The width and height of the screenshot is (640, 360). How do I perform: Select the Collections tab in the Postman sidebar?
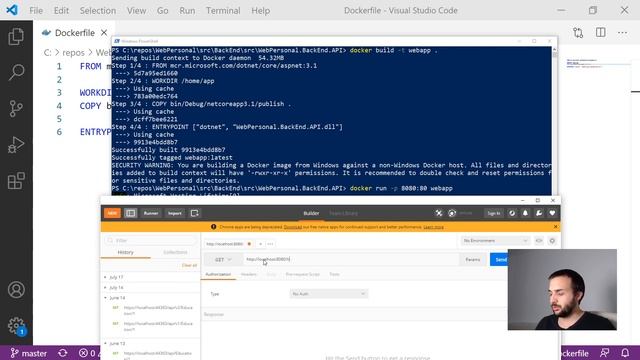[x=175, y=252]
